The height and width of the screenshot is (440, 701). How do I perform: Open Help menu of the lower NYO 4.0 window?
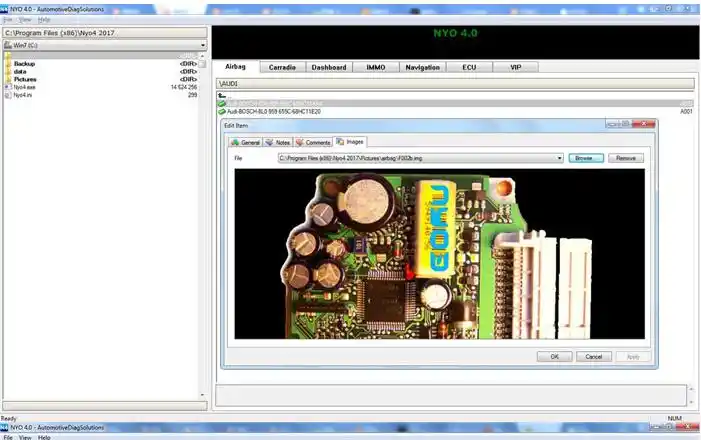pyautogui.click(x=44, y=437)
